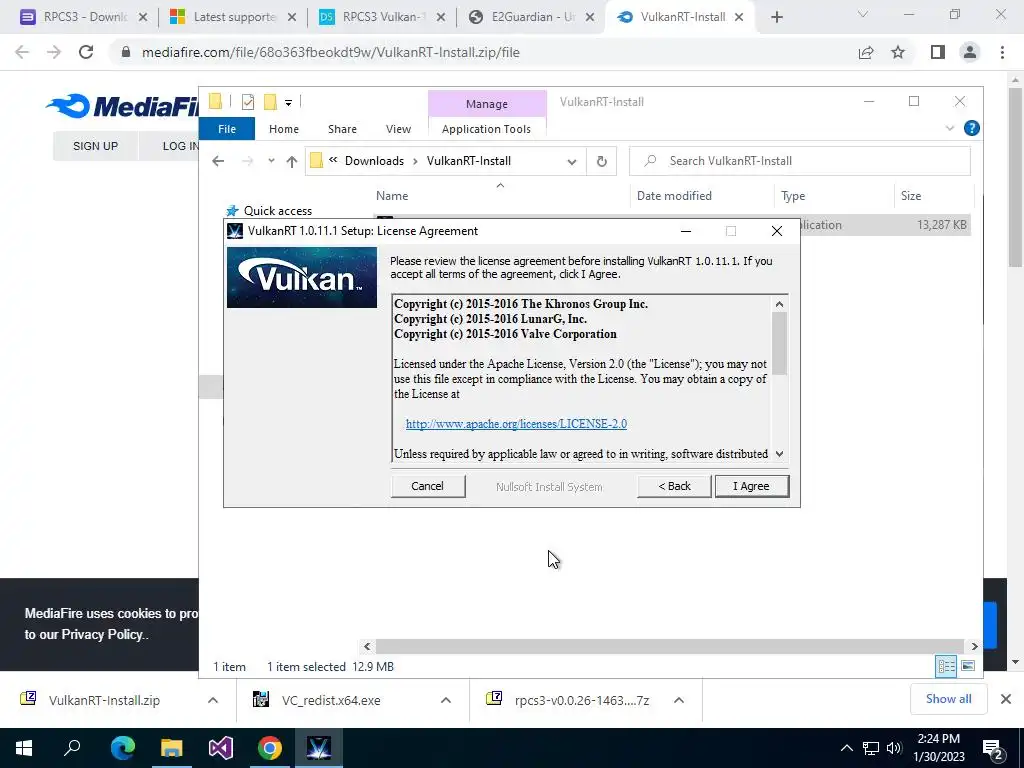The height and width of the screenshot is (768, 1024).
Task: Reload the MediaFire page
Action: [x=86, y=52]
